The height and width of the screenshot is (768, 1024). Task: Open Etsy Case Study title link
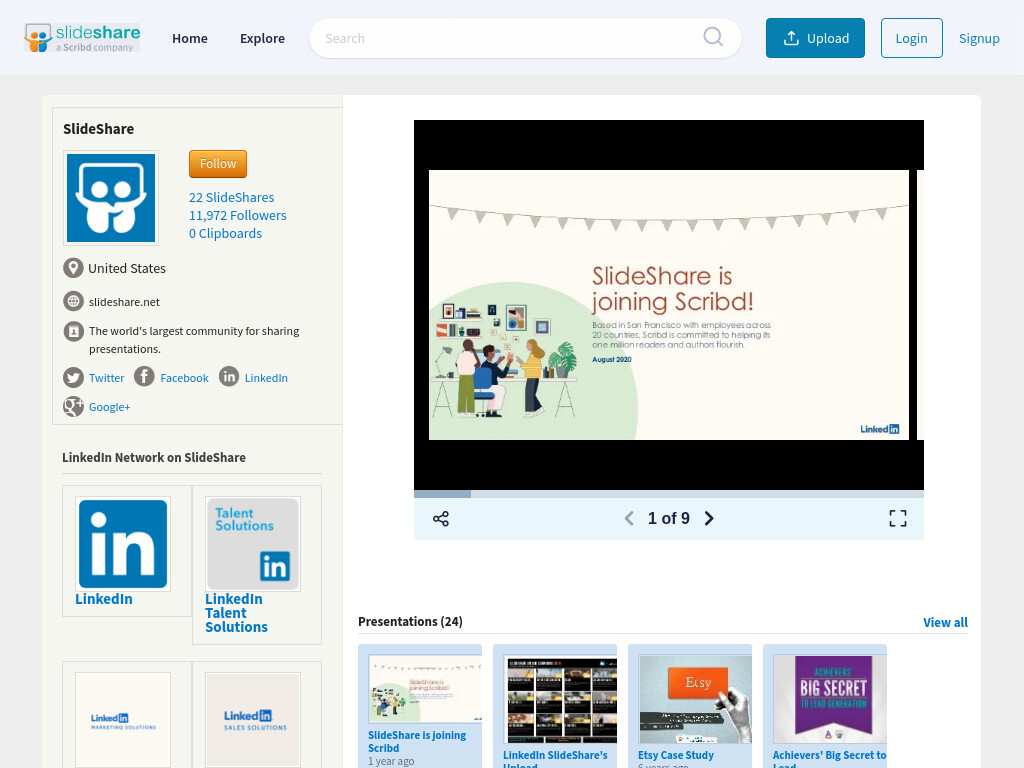pyautogui.click(x=676, y=755)
